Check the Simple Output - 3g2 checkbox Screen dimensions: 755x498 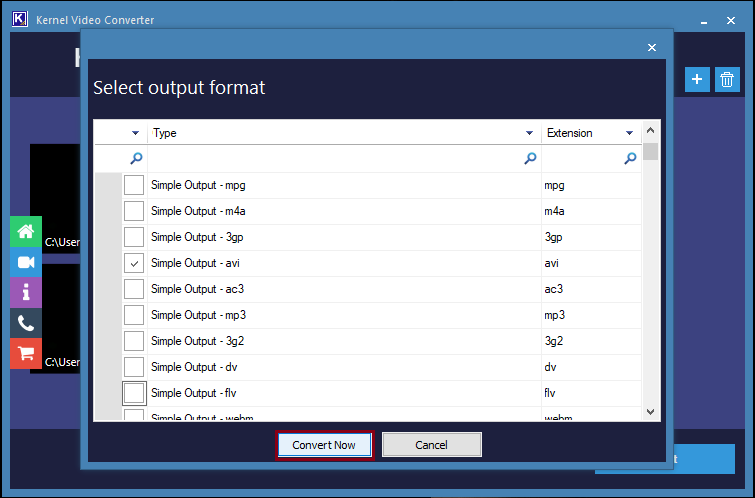click(134, 341)
